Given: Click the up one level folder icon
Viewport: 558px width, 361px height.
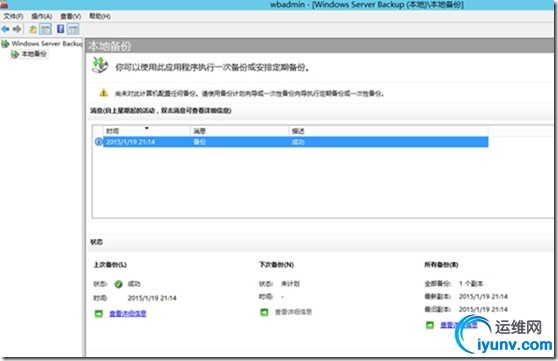Looking at the screenshot, I should click(x=33, y=29).
